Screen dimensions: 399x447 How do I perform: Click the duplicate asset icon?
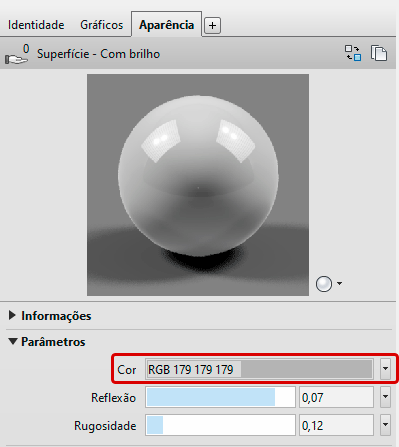point(379,53)
